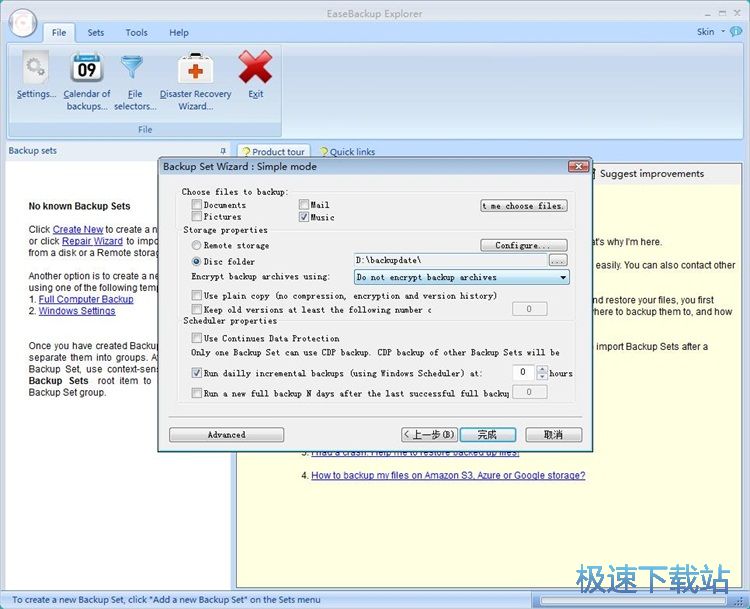Increase the hours spinner value
The image size is (750, 609).
pos(542,369)
